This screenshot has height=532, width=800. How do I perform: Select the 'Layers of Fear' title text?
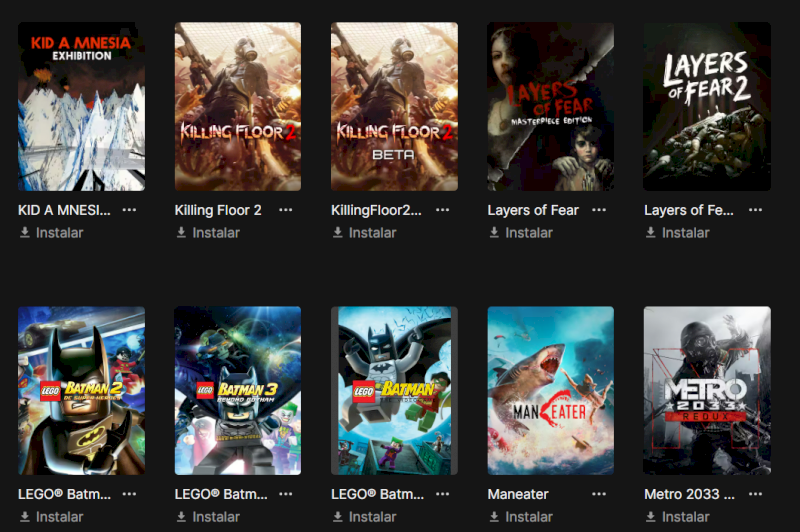(x=533, y=210)
